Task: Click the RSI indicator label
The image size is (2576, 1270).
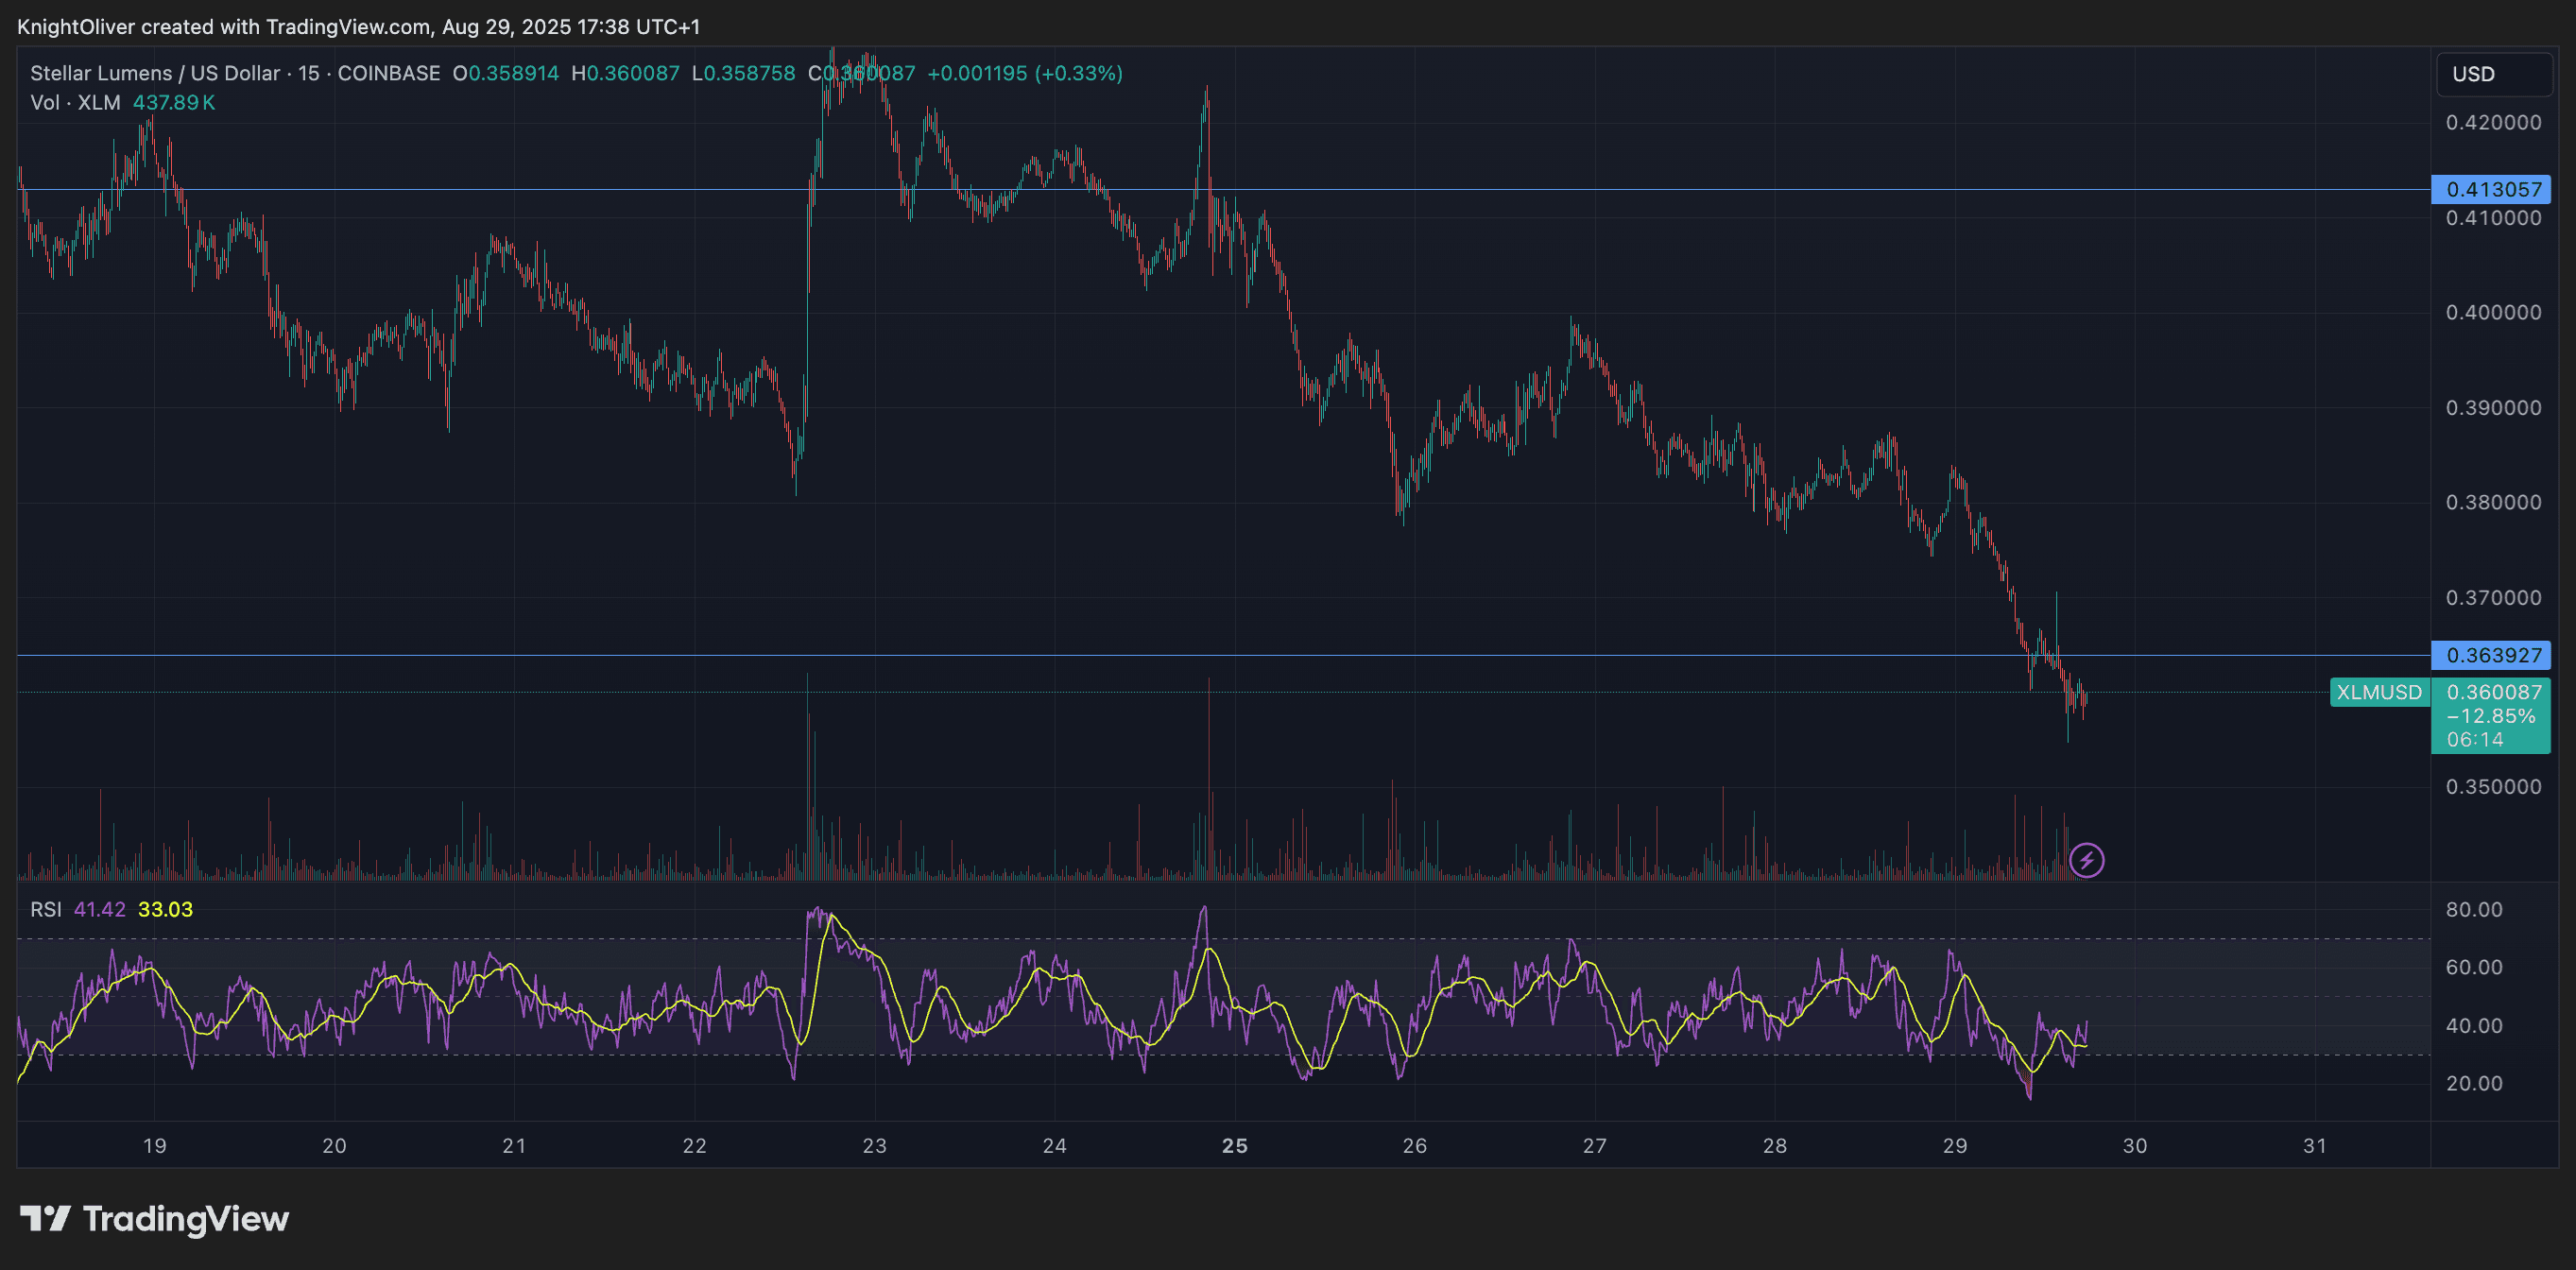Action: pos(45,910)
